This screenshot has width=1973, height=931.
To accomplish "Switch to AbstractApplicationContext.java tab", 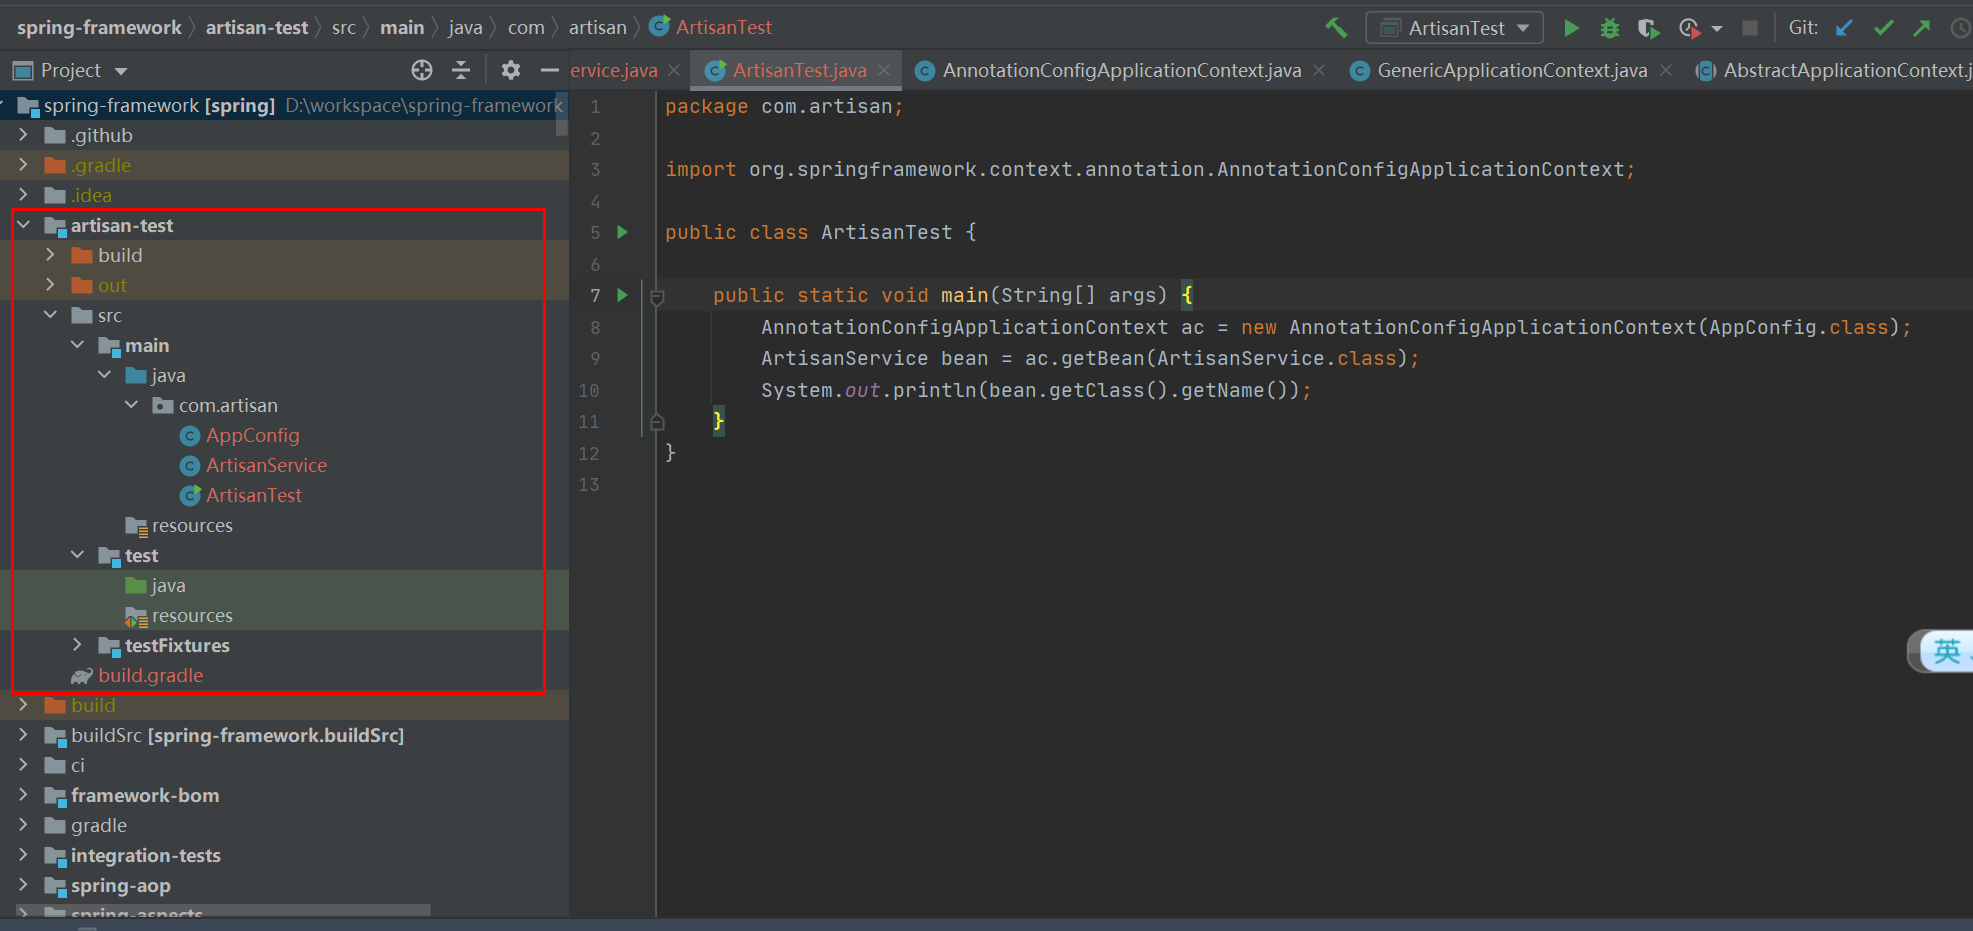I will click(1834, 70).
